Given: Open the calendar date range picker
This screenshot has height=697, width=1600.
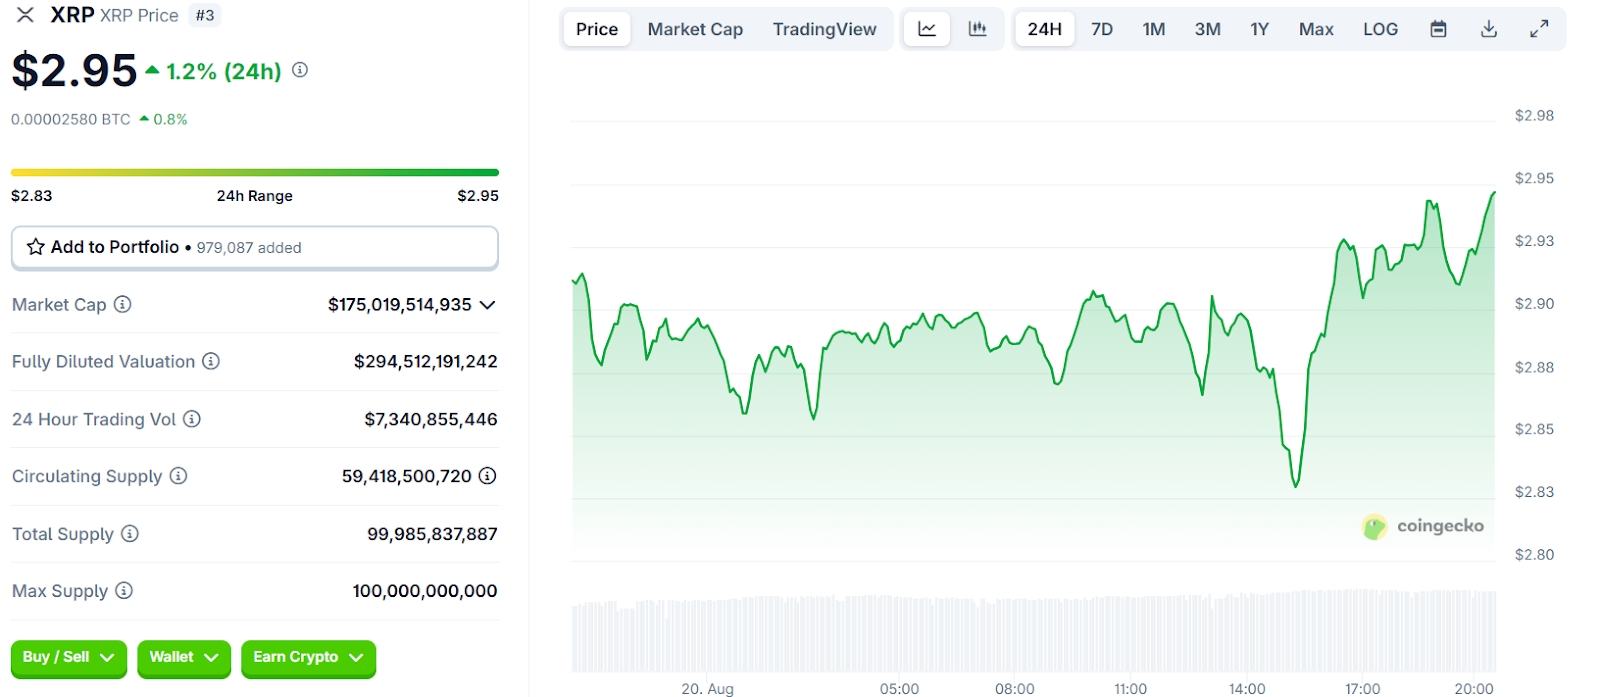Looking at the screenshot, I should coord(1438,29).
